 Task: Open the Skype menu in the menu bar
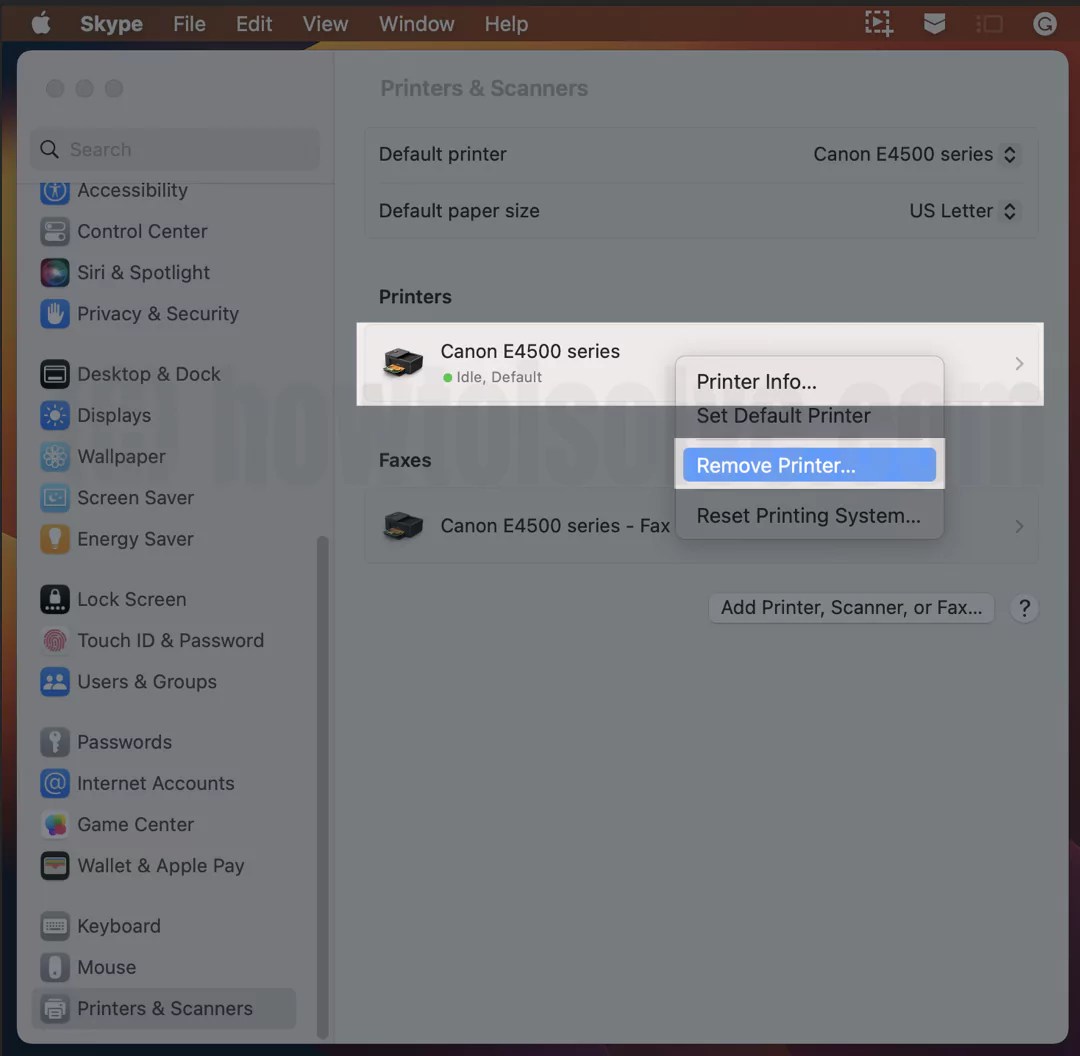(110, 23)
